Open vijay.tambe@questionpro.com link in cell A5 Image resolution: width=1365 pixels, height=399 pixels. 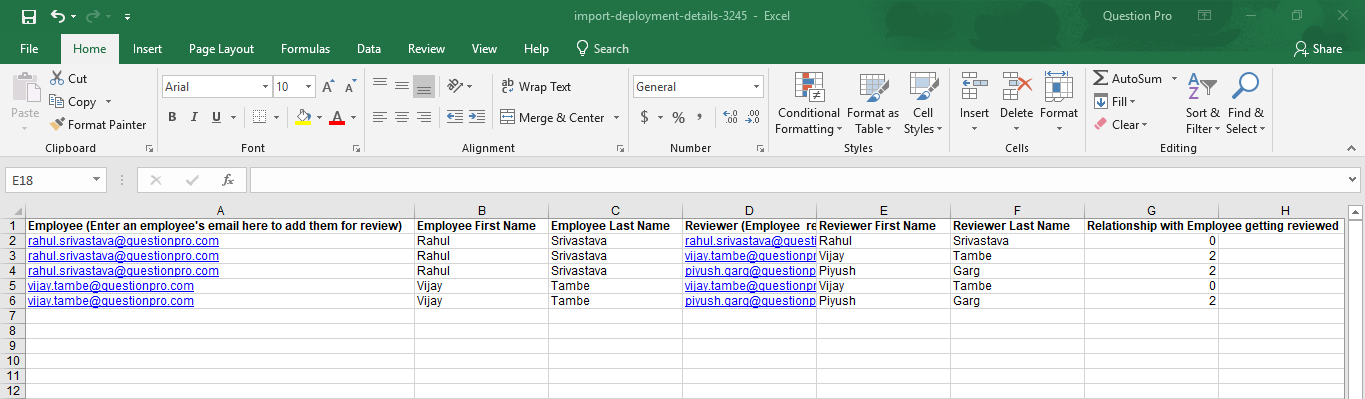[x=111, y=286]
